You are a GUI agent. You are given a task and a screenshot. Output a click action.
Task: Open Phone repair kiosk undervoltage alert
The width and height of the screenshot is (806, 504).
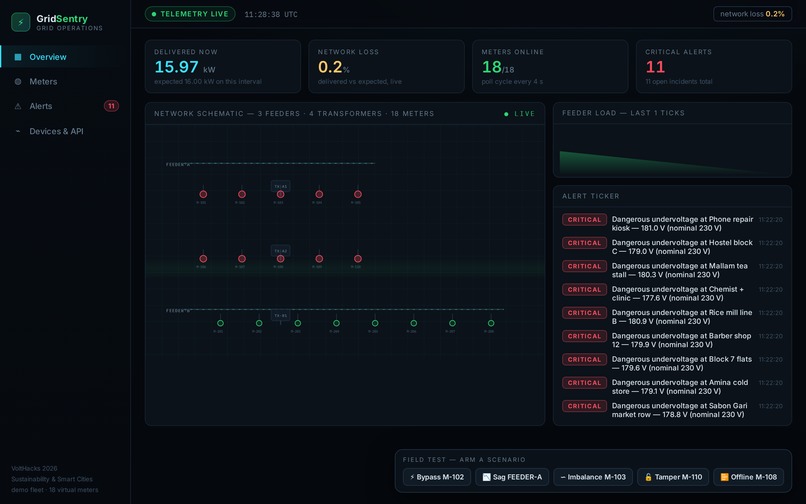672,224
